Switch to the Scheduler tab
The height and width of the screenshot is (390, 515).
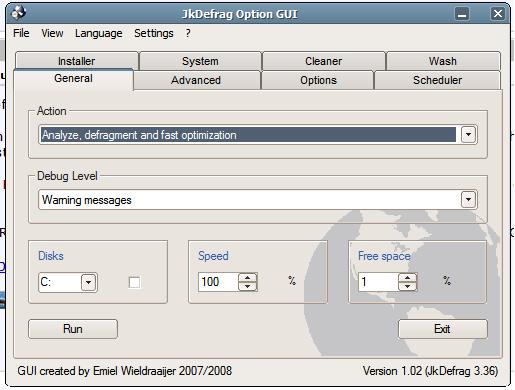[437, 80]
